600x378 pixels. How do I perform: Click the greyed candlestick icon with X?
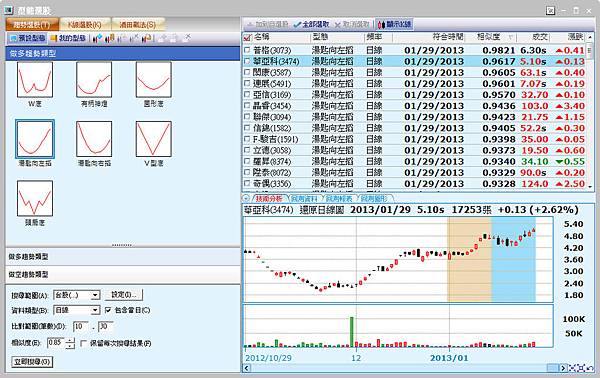pyautogui.click(x=134, y=38)
